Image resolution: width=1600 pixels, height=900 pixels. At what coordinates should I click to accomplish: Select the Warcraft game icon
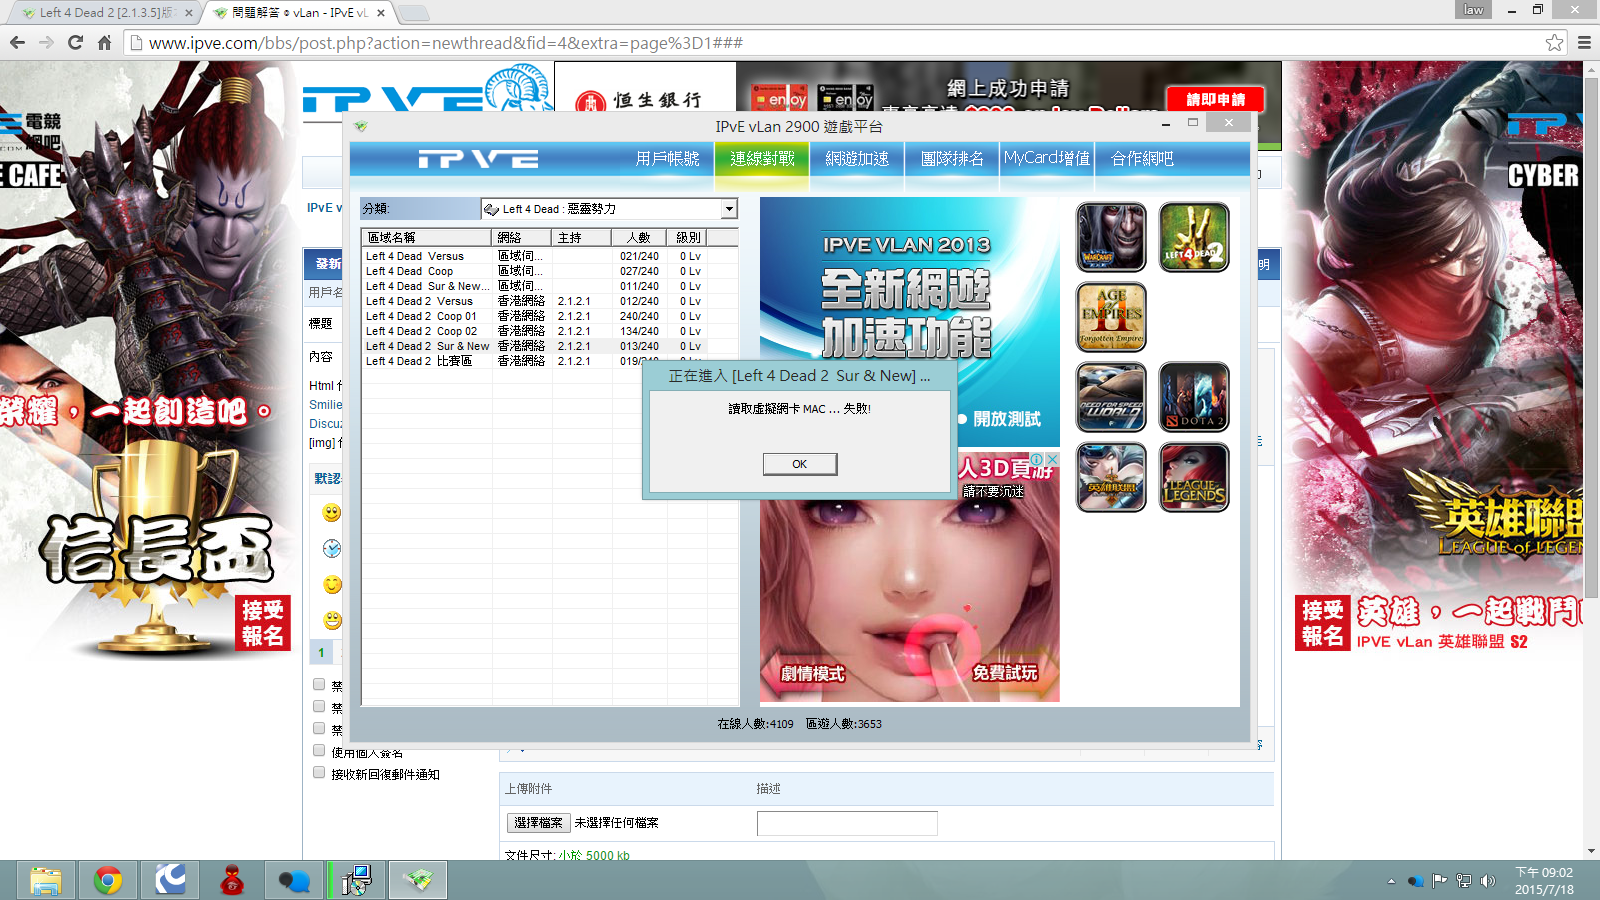pos(1111,237)
